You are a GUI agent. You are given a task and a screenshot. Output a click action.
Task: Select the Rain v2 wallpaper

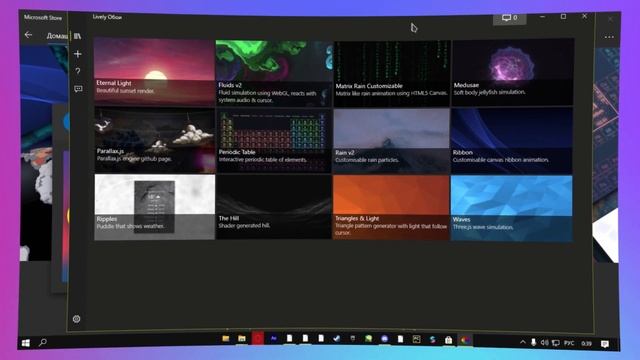click(x=391, y=141)
